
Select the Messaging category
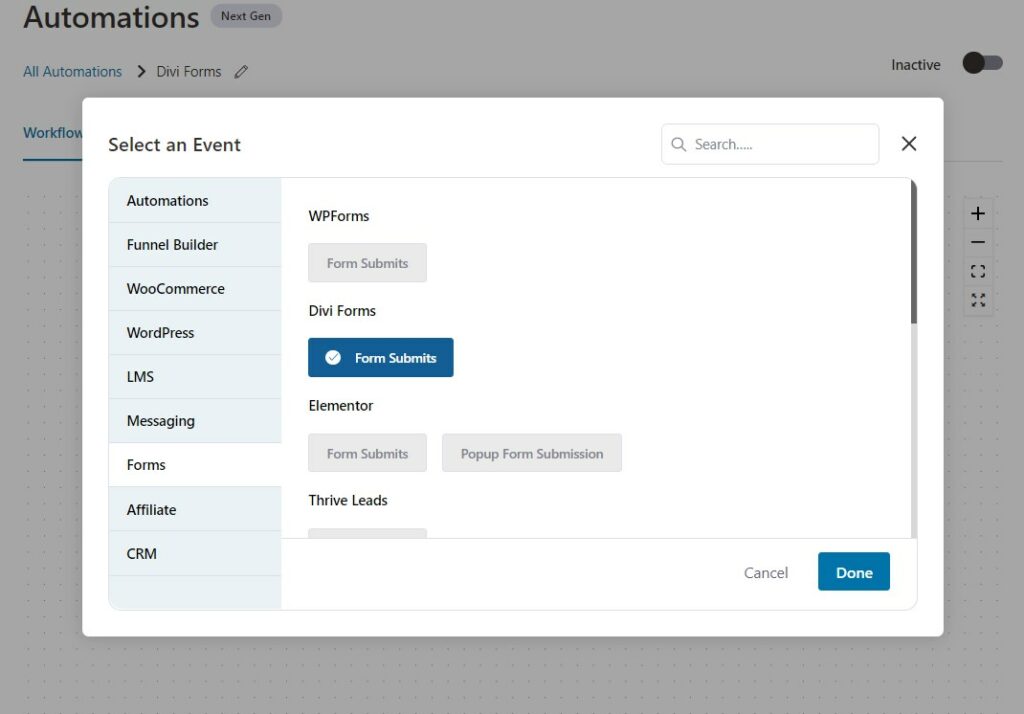tap(195, 421)
